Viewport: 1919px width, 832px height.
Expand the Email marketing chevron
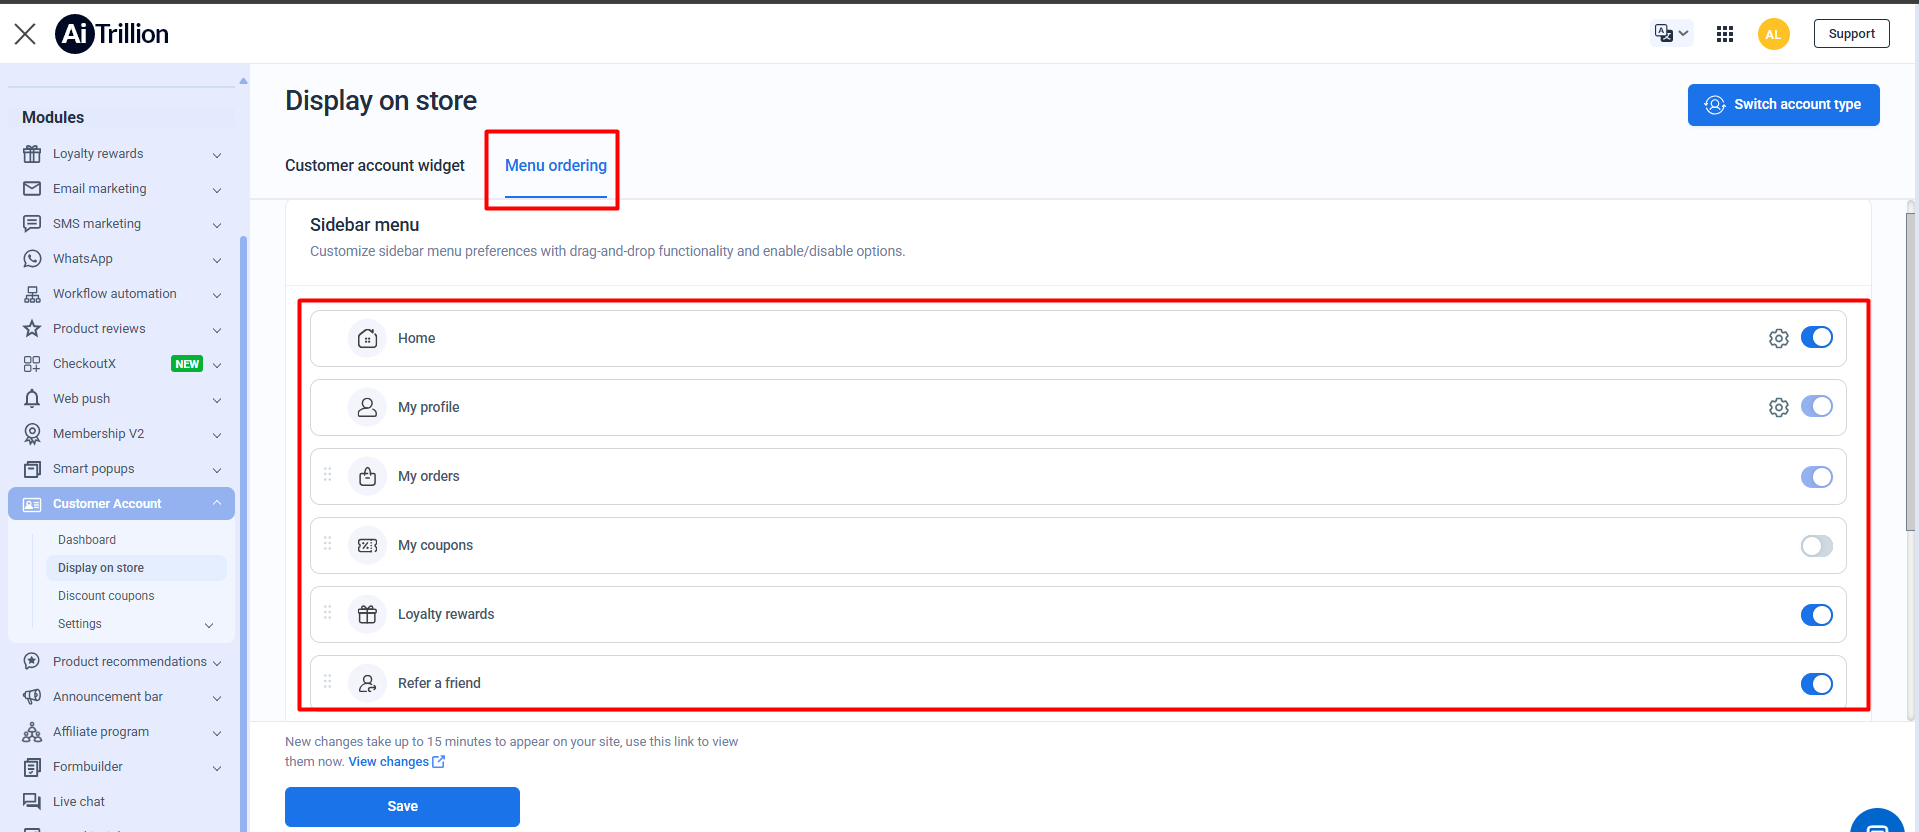point(217,190)
